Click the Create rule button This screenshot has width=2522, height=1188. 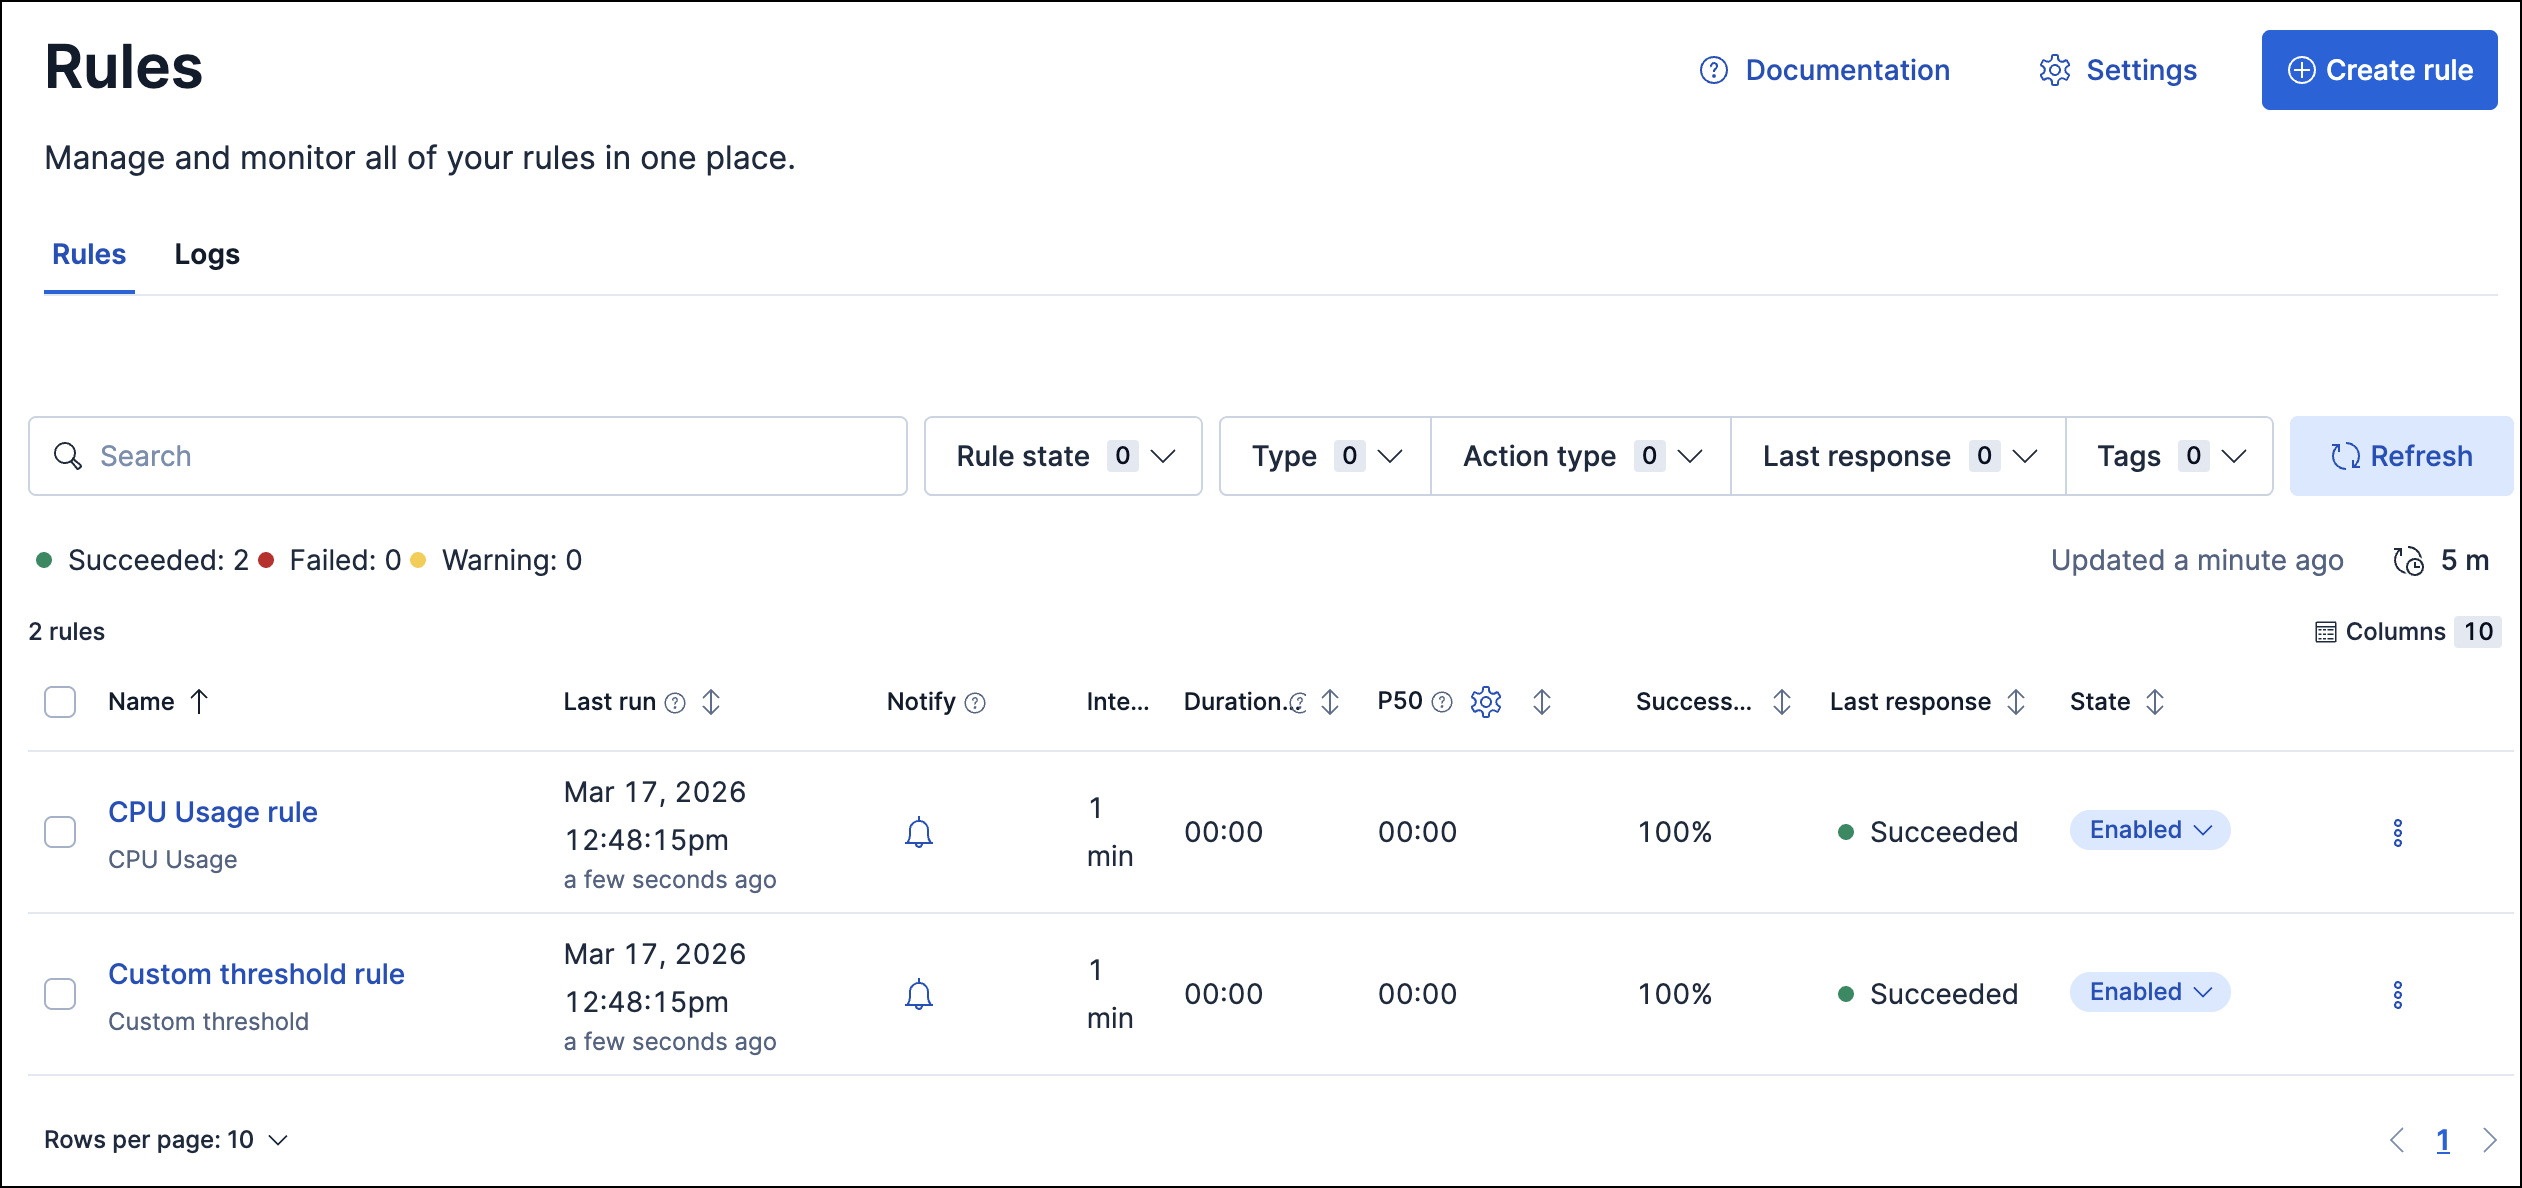point(2380,69)
